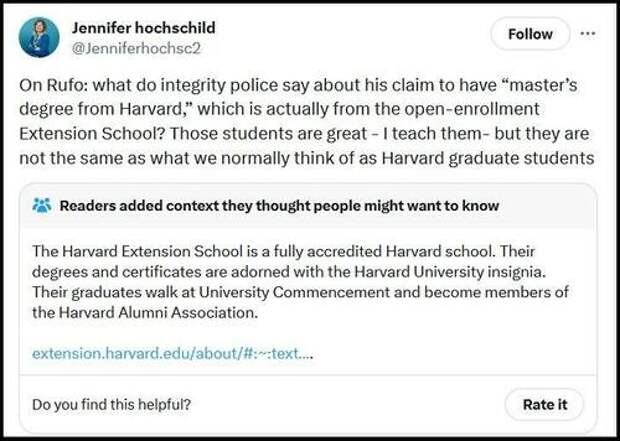The width and height of the screenshot is (620, 441).
Task: Click 'Harvard University insignia' in the note
Action: tap(450, 272)
